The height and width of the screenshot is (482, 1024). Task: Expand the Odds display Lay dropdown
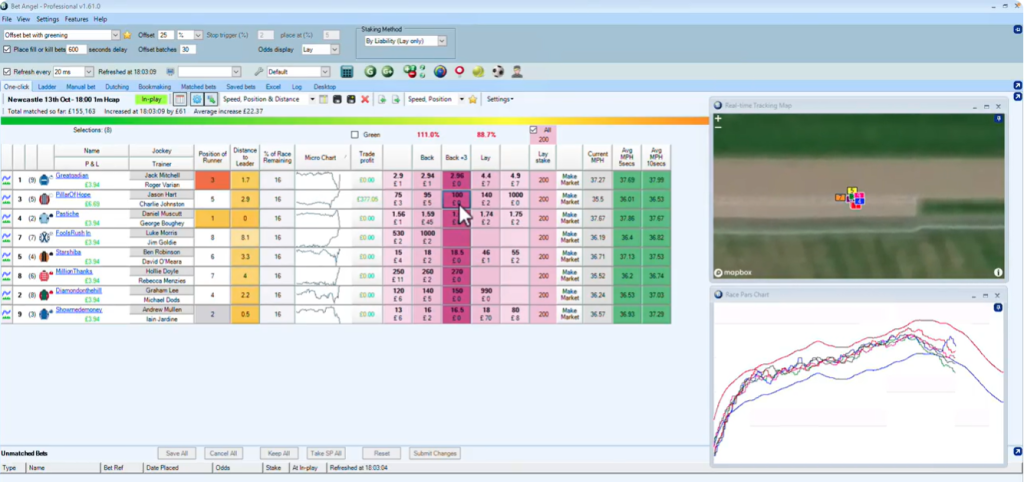click(320, 49)
